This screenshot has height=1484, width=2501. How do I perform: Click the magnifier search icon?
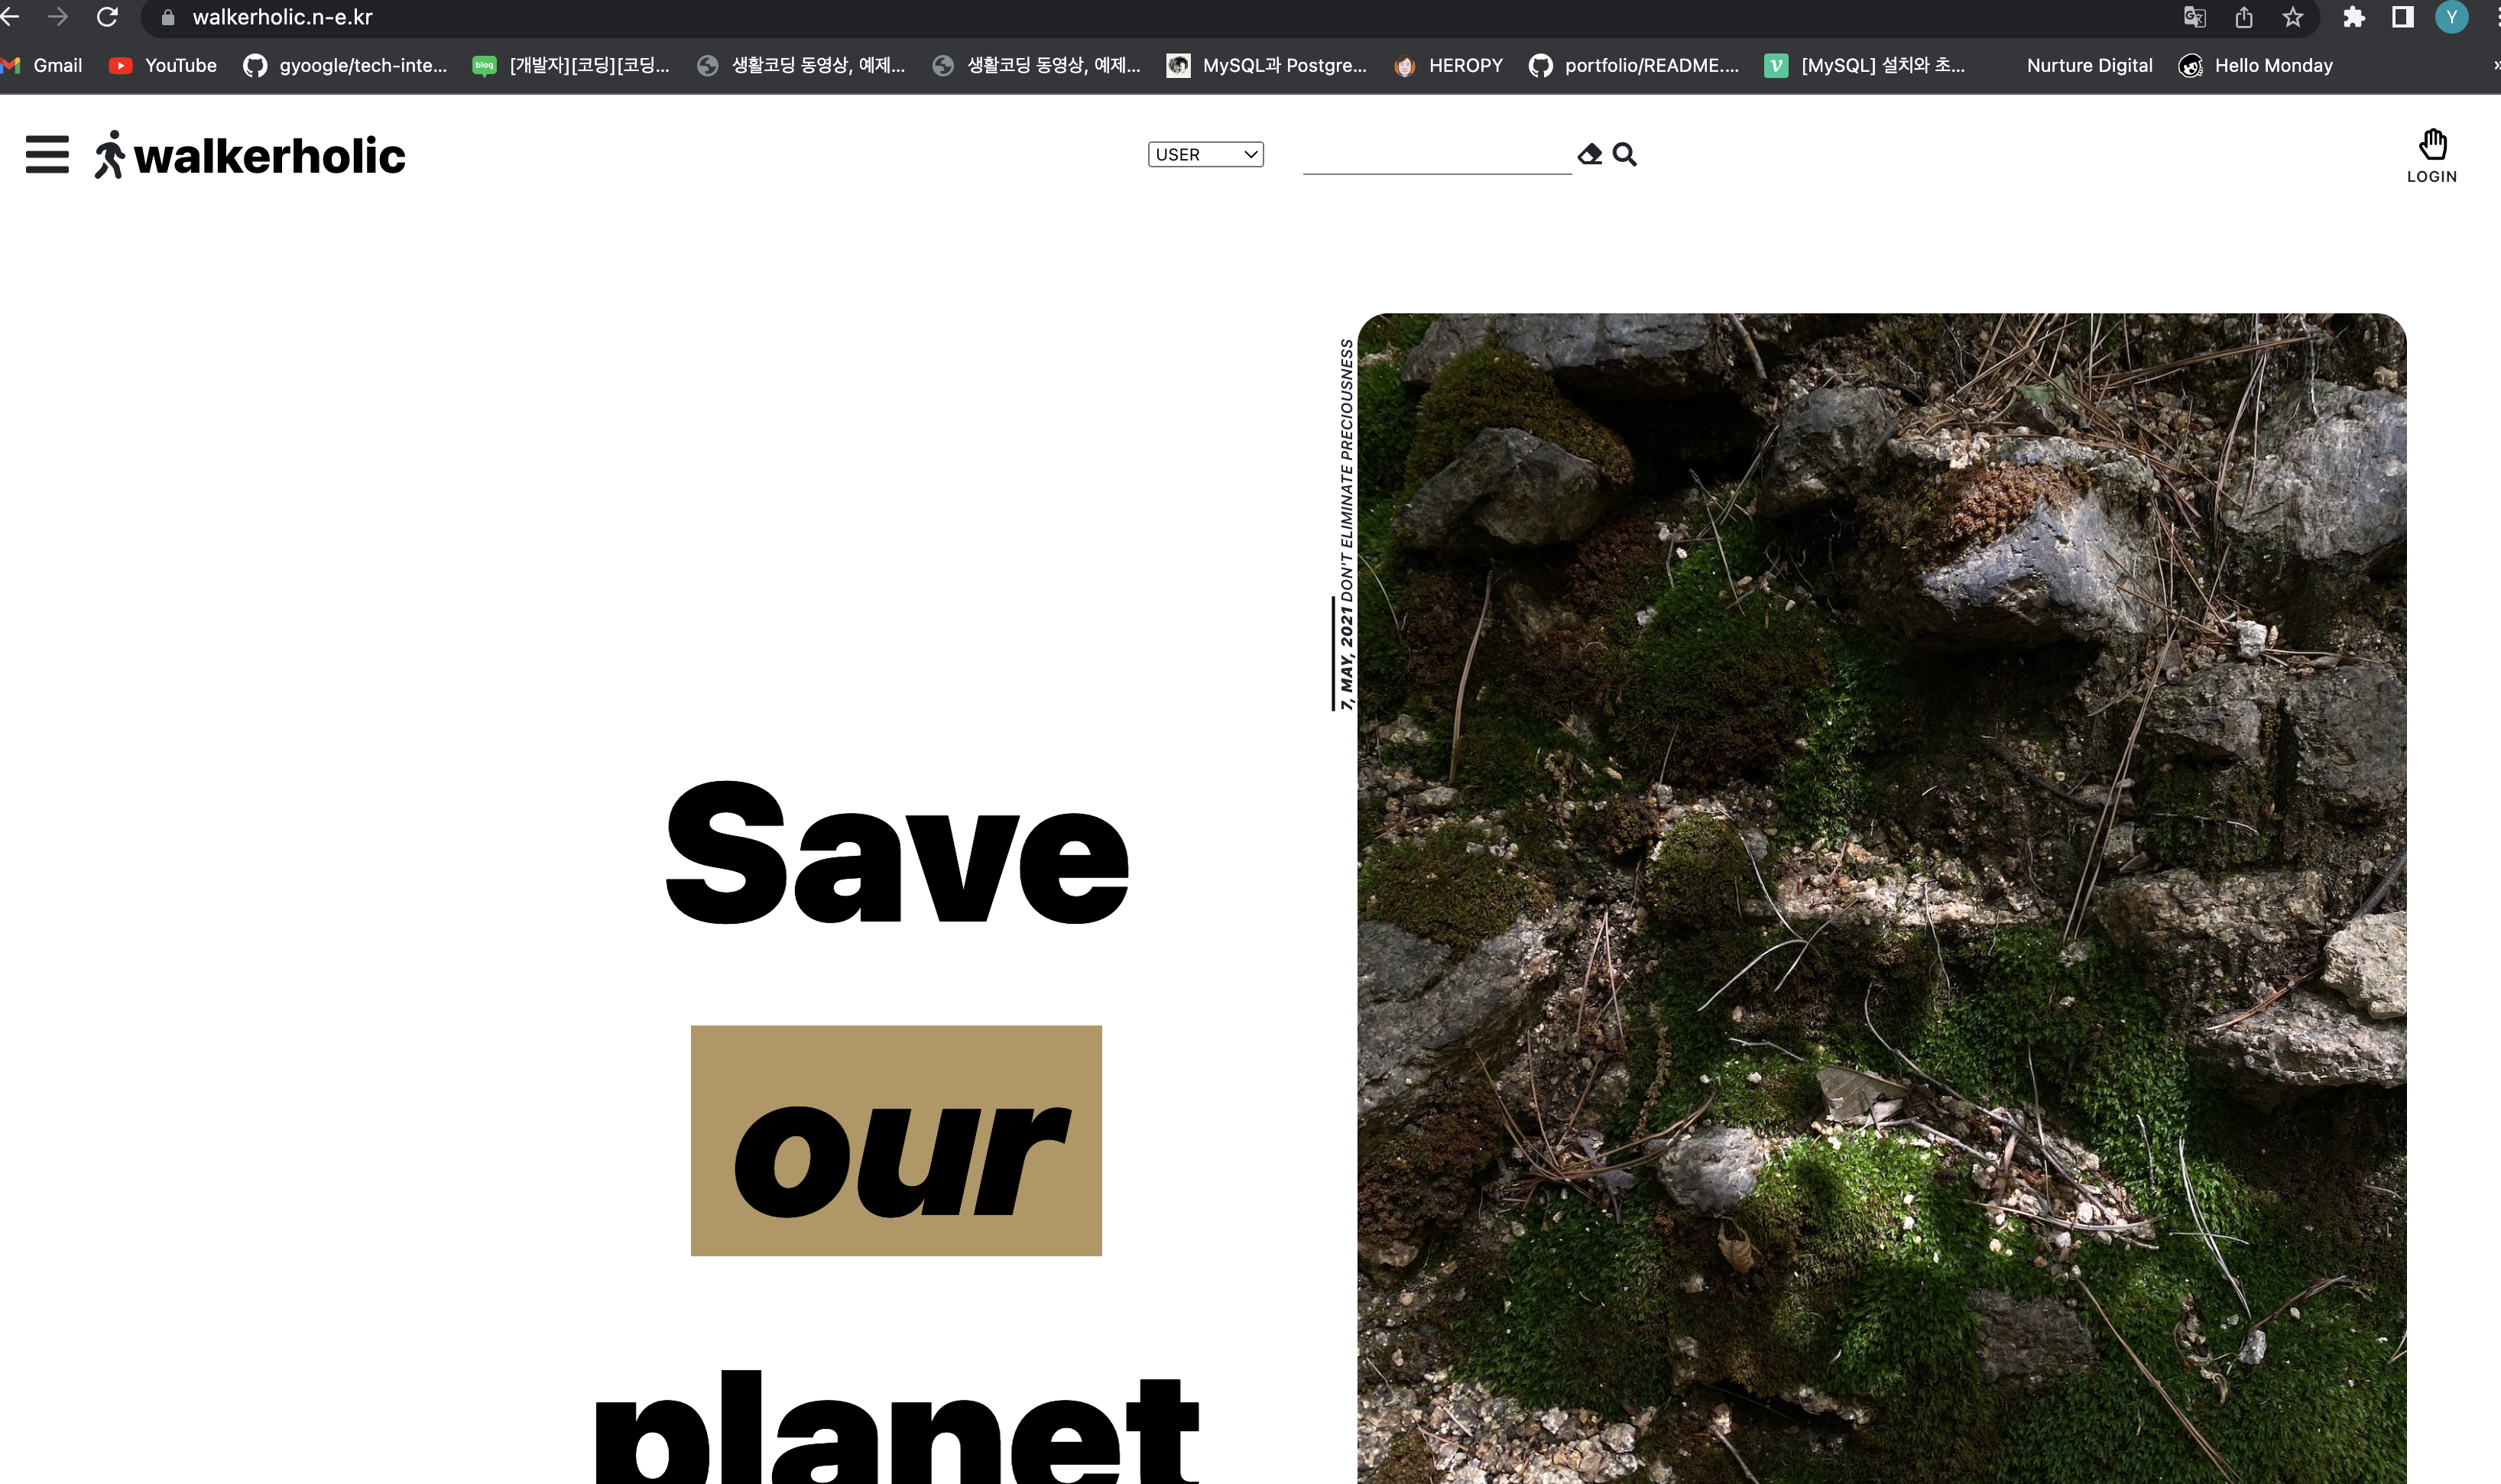[1625, 154]
